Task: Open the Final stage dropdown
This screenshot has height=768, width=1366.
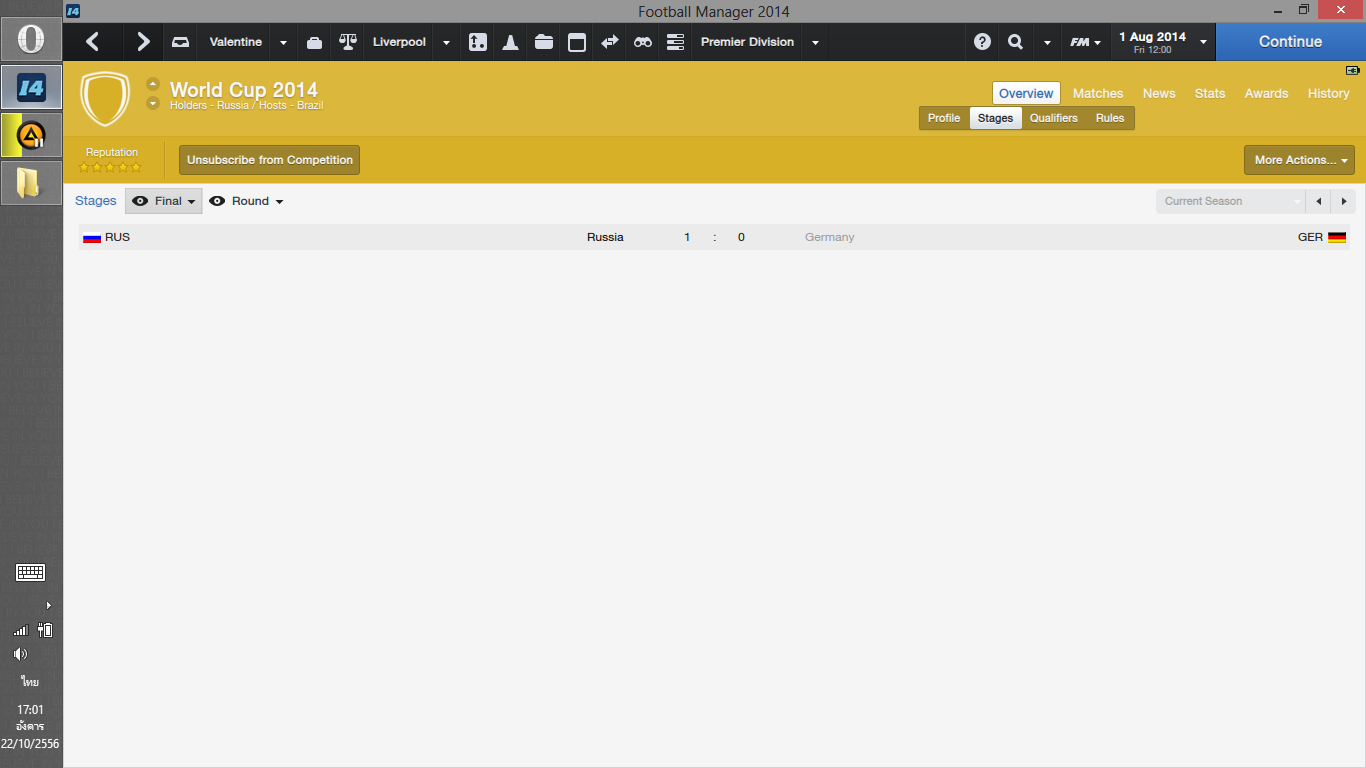Action: pyautogui.click(x=164, y=201)
